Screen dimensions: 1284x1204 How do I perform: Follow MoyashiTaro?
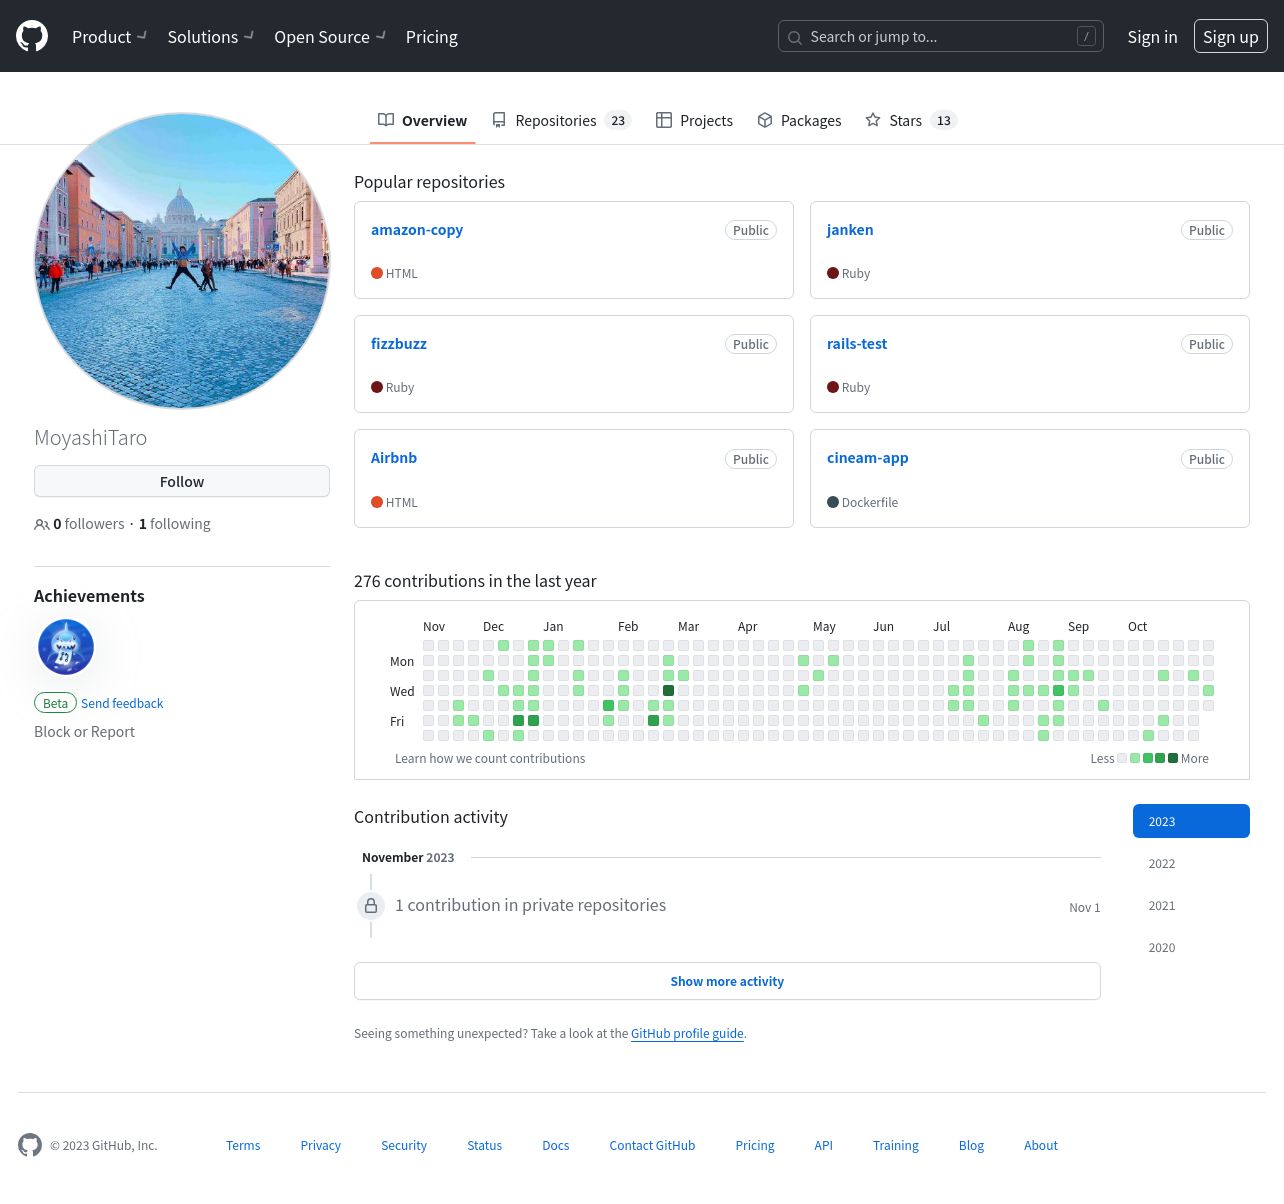pyautogui.click(x=182, y=481)
